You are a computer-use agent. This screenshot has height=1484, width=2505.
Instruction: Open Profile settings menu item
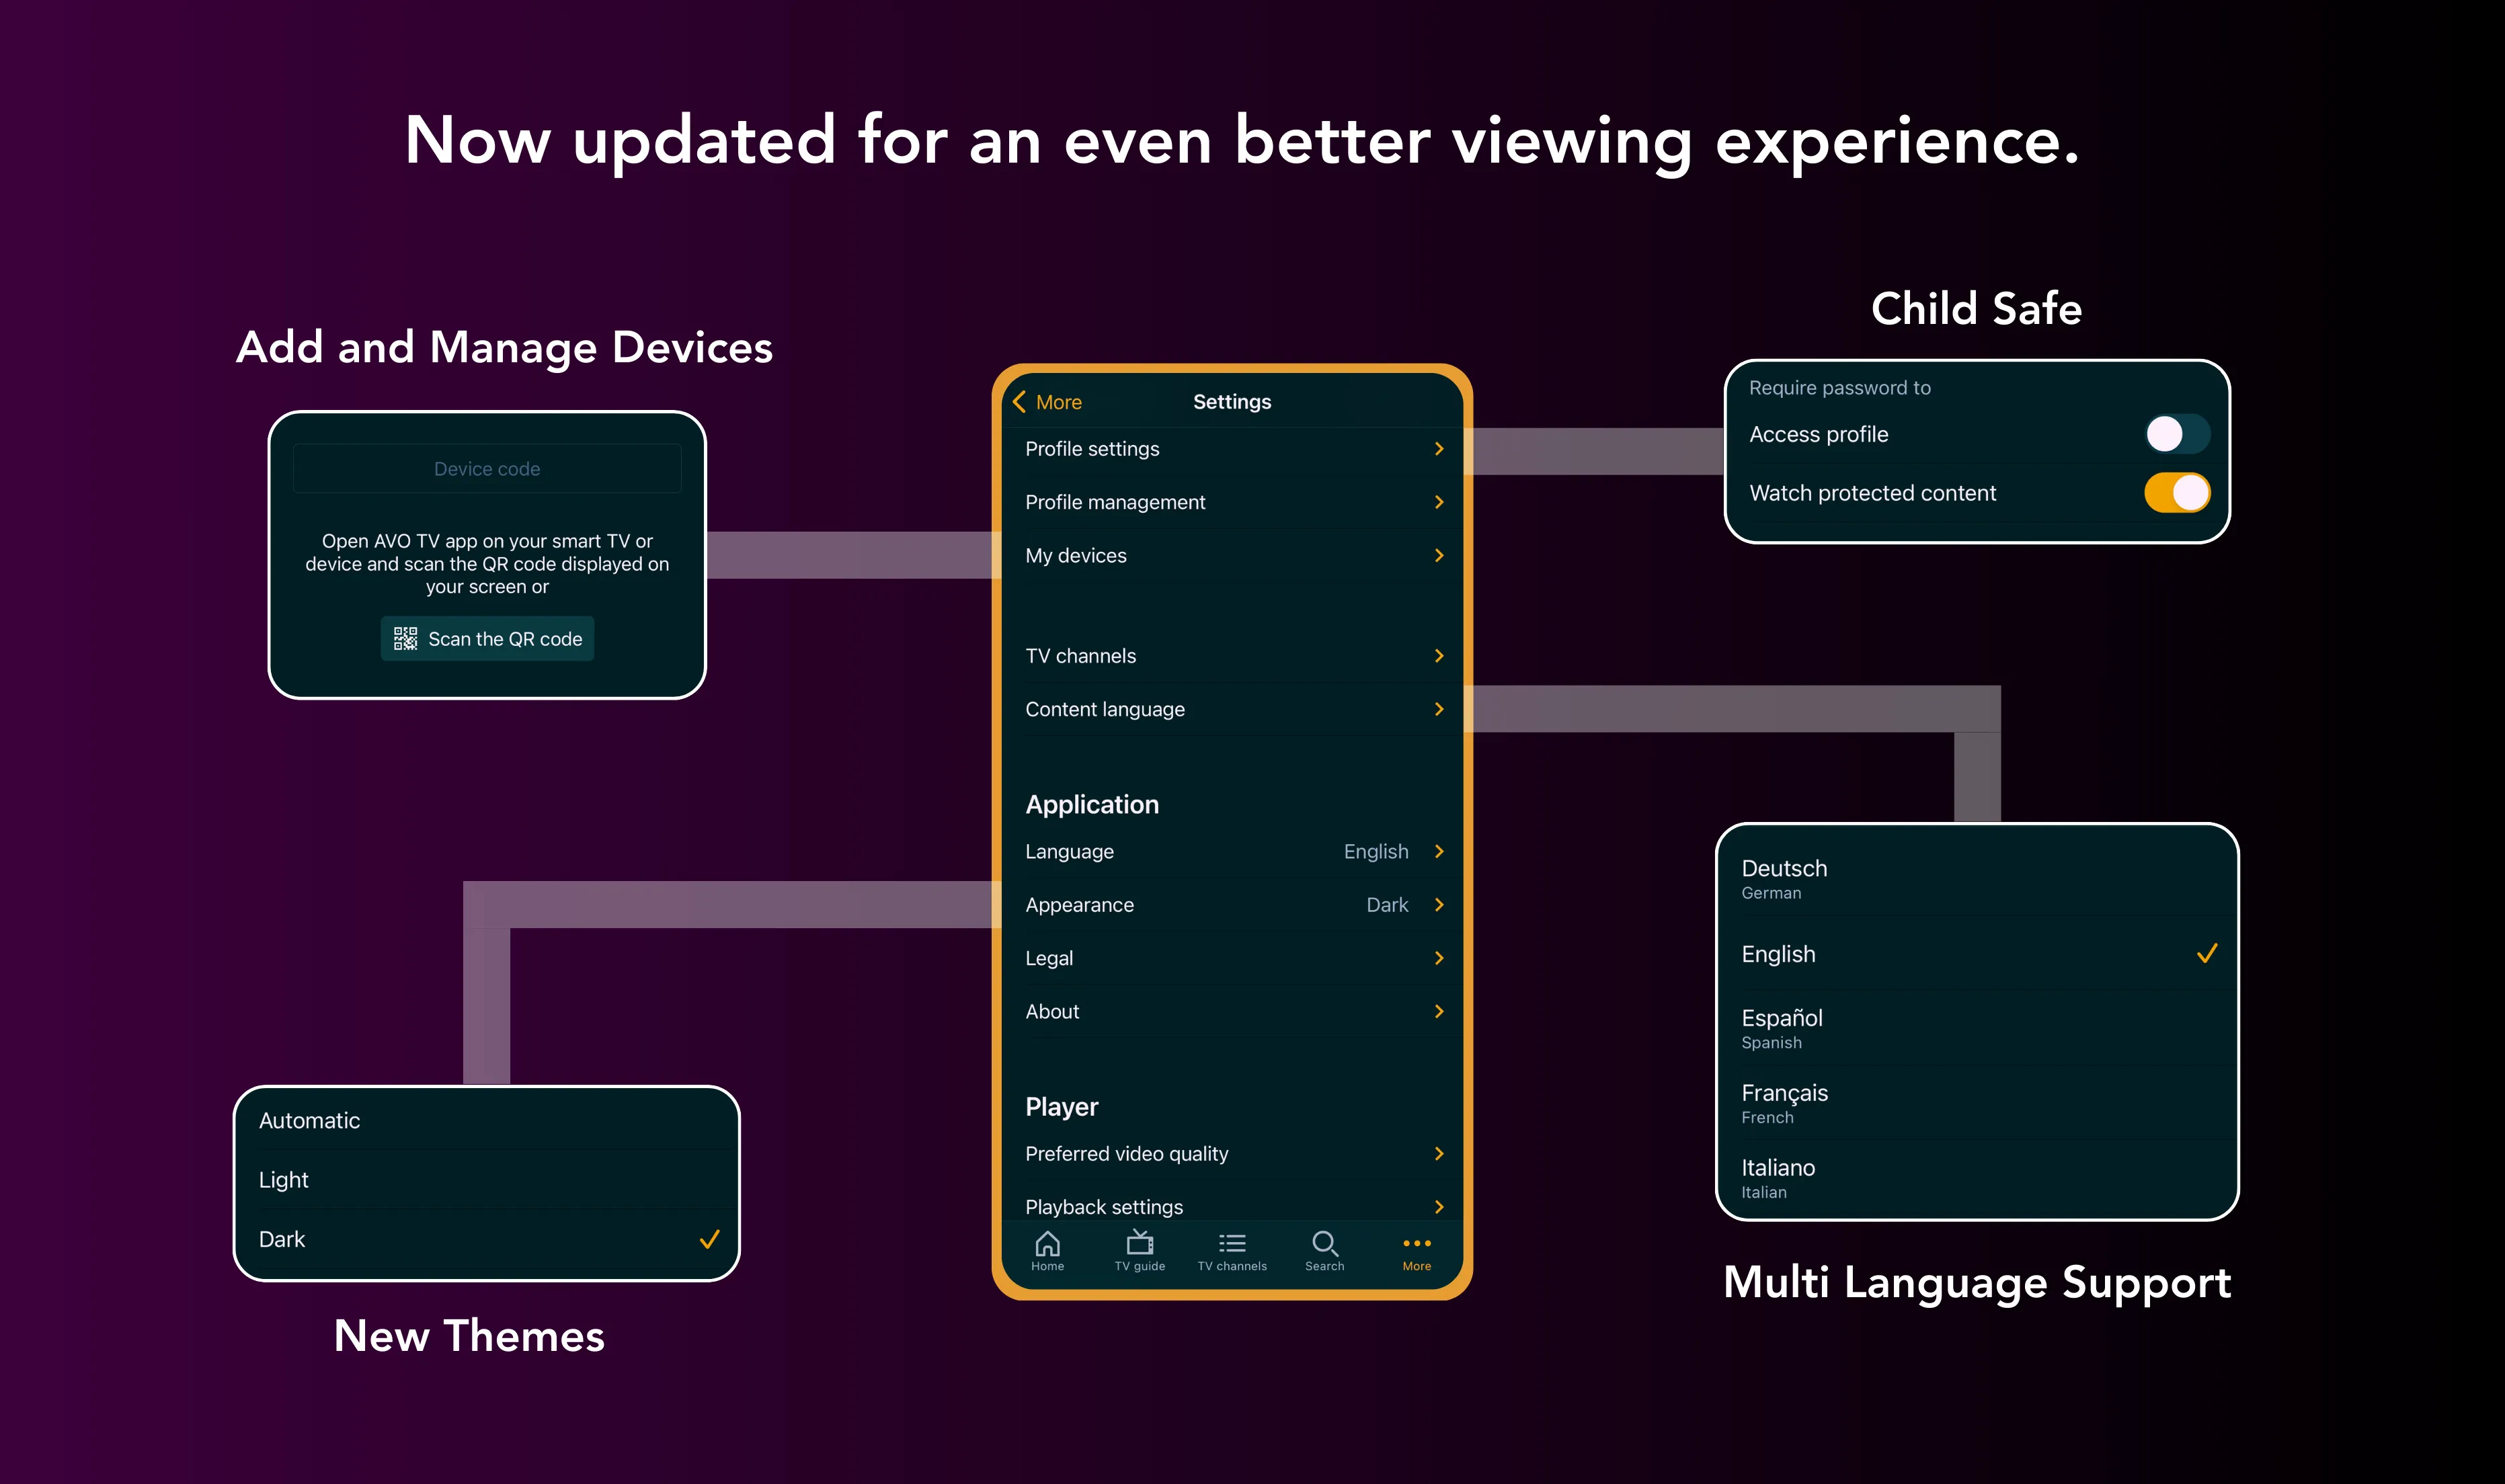(1231, 447)
